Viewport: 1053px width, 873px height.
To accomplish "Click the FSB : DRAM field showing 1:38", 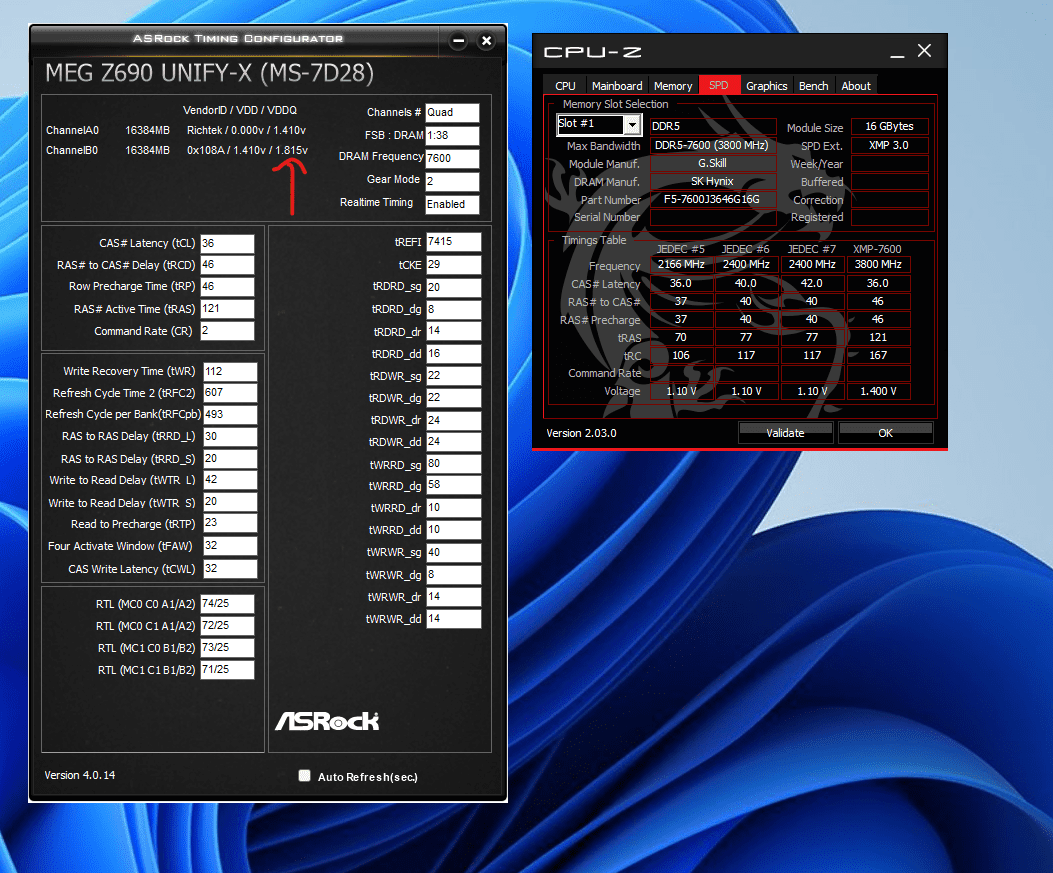I will point(452,135).
